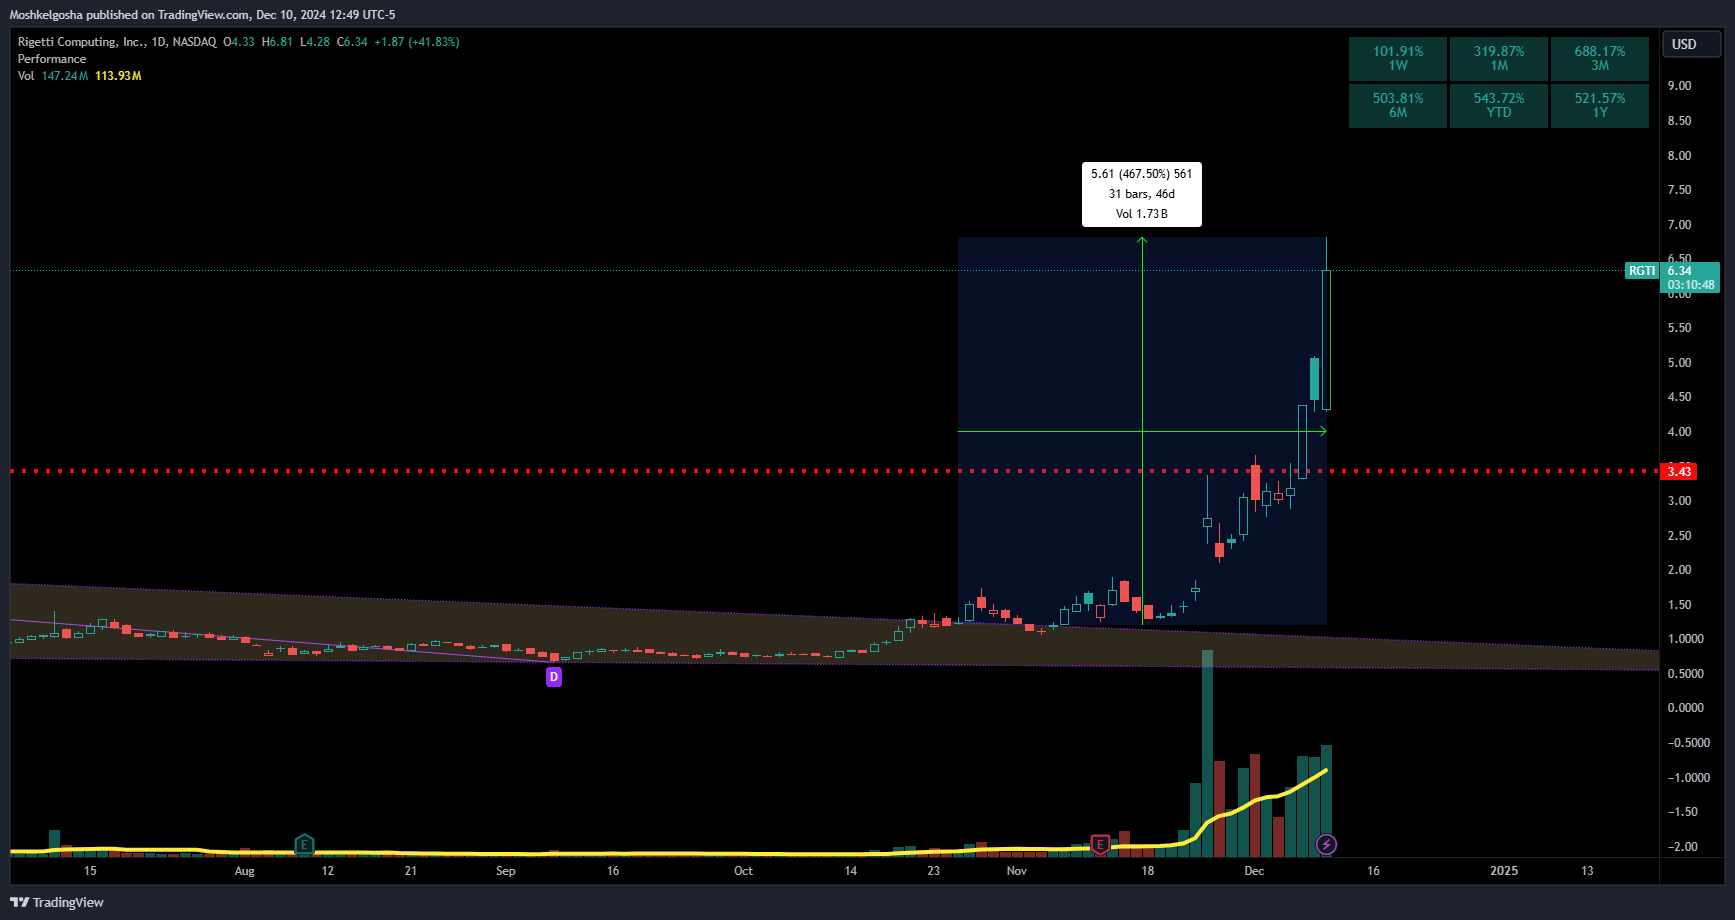Click the 1Y performance cell showing 521.57%
Viewport: 1735px width, 920px height.
1599,105
